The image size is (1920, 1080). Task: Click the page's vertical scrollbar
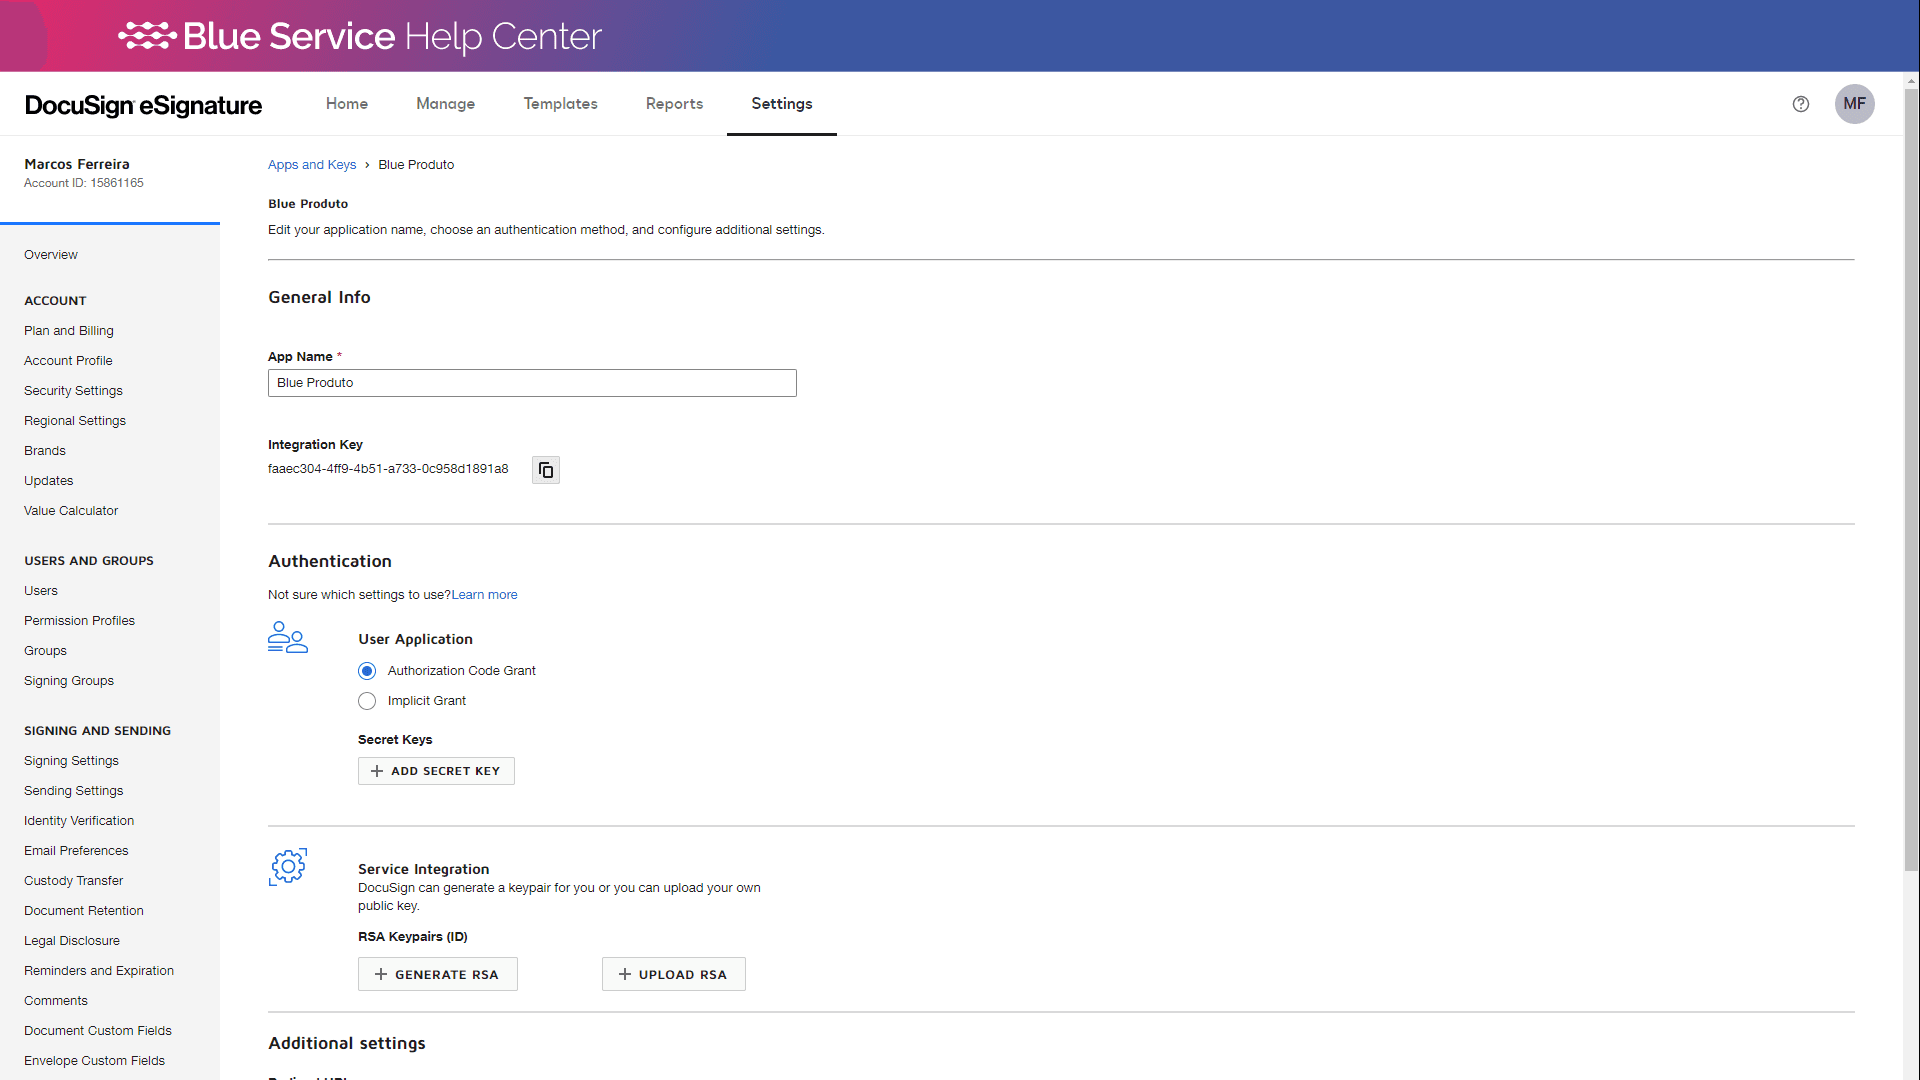pos(1911,480)
